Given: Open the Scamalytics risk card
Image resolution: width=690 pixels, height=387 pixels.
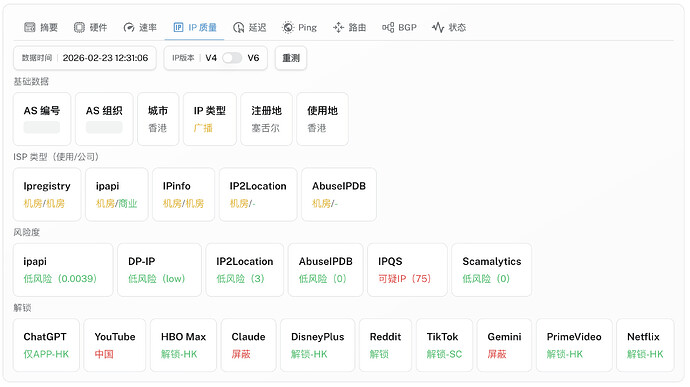Looking at the screenshot, I should click(x=492, y=269).
